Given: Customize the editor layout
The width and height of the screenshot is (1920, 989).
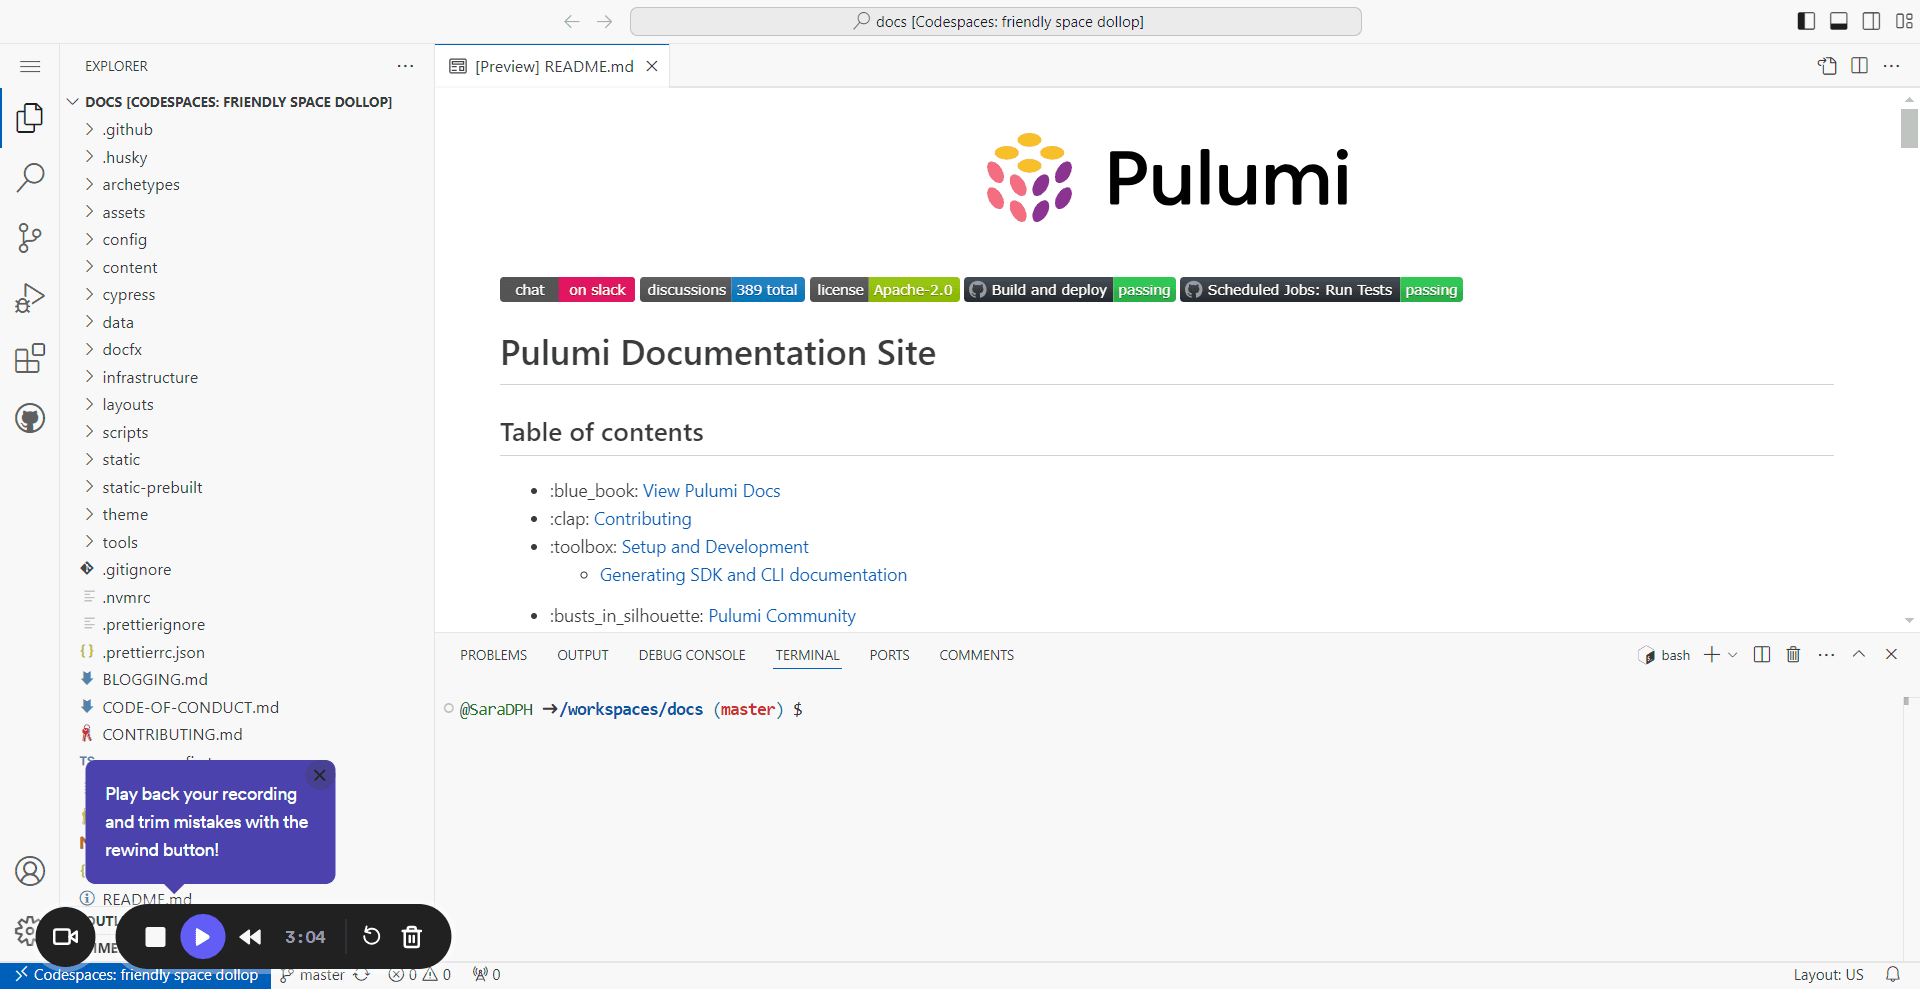Looking at the screenshot, I should [x=1904, y=21].
